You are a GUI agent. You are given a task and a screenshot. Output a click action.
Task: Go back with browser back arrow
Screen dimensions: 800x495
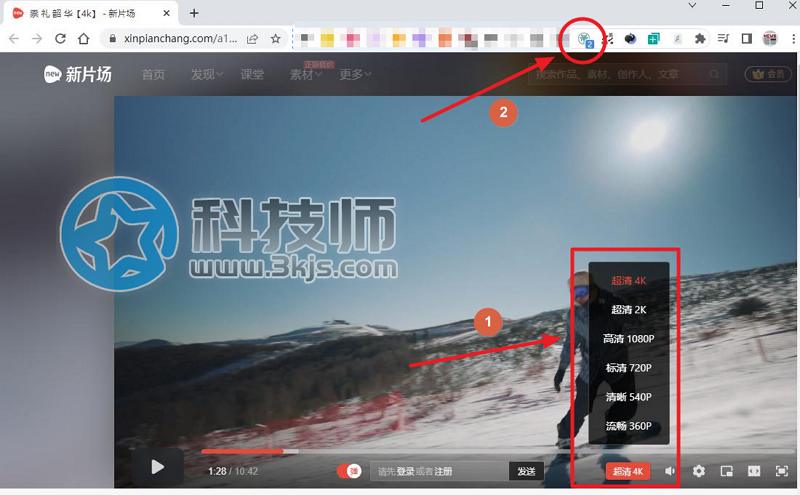14,39
